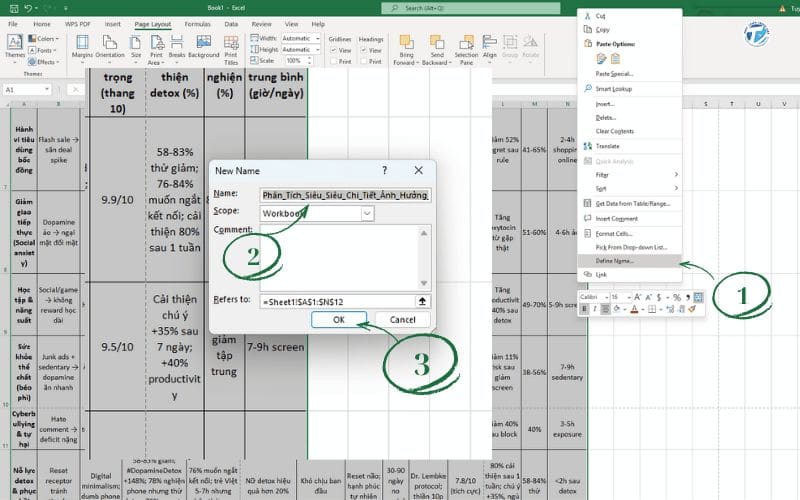
Task: Switch to the Review tab
Action: pos(261,24)
